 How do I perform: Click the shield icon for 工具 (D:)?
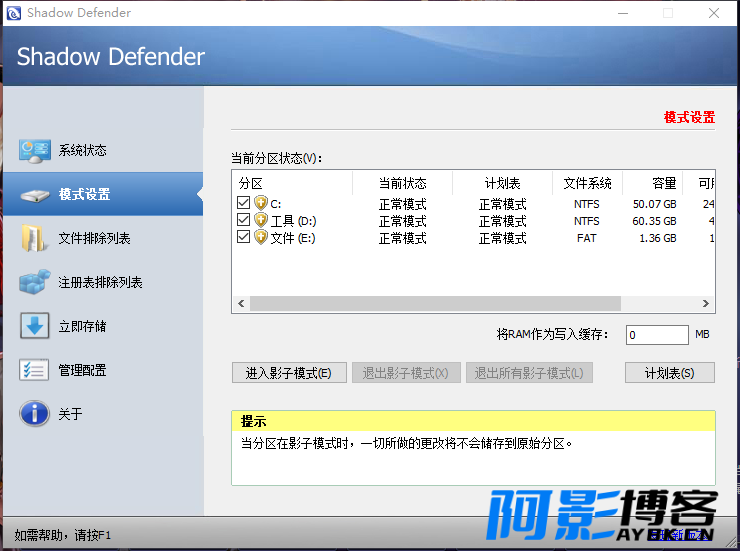tap(261, 220)
